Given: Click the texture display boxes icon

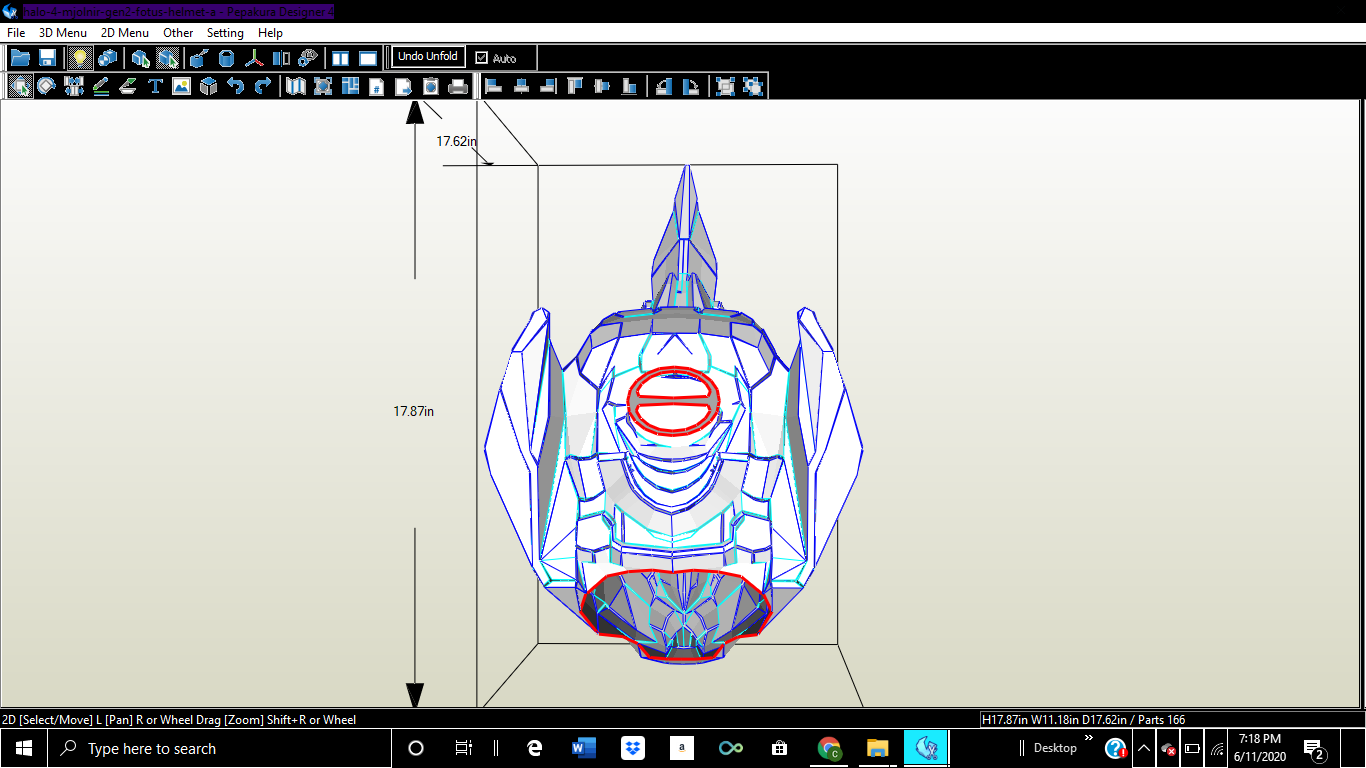Looking at the screenshot, I should (107, 58).
